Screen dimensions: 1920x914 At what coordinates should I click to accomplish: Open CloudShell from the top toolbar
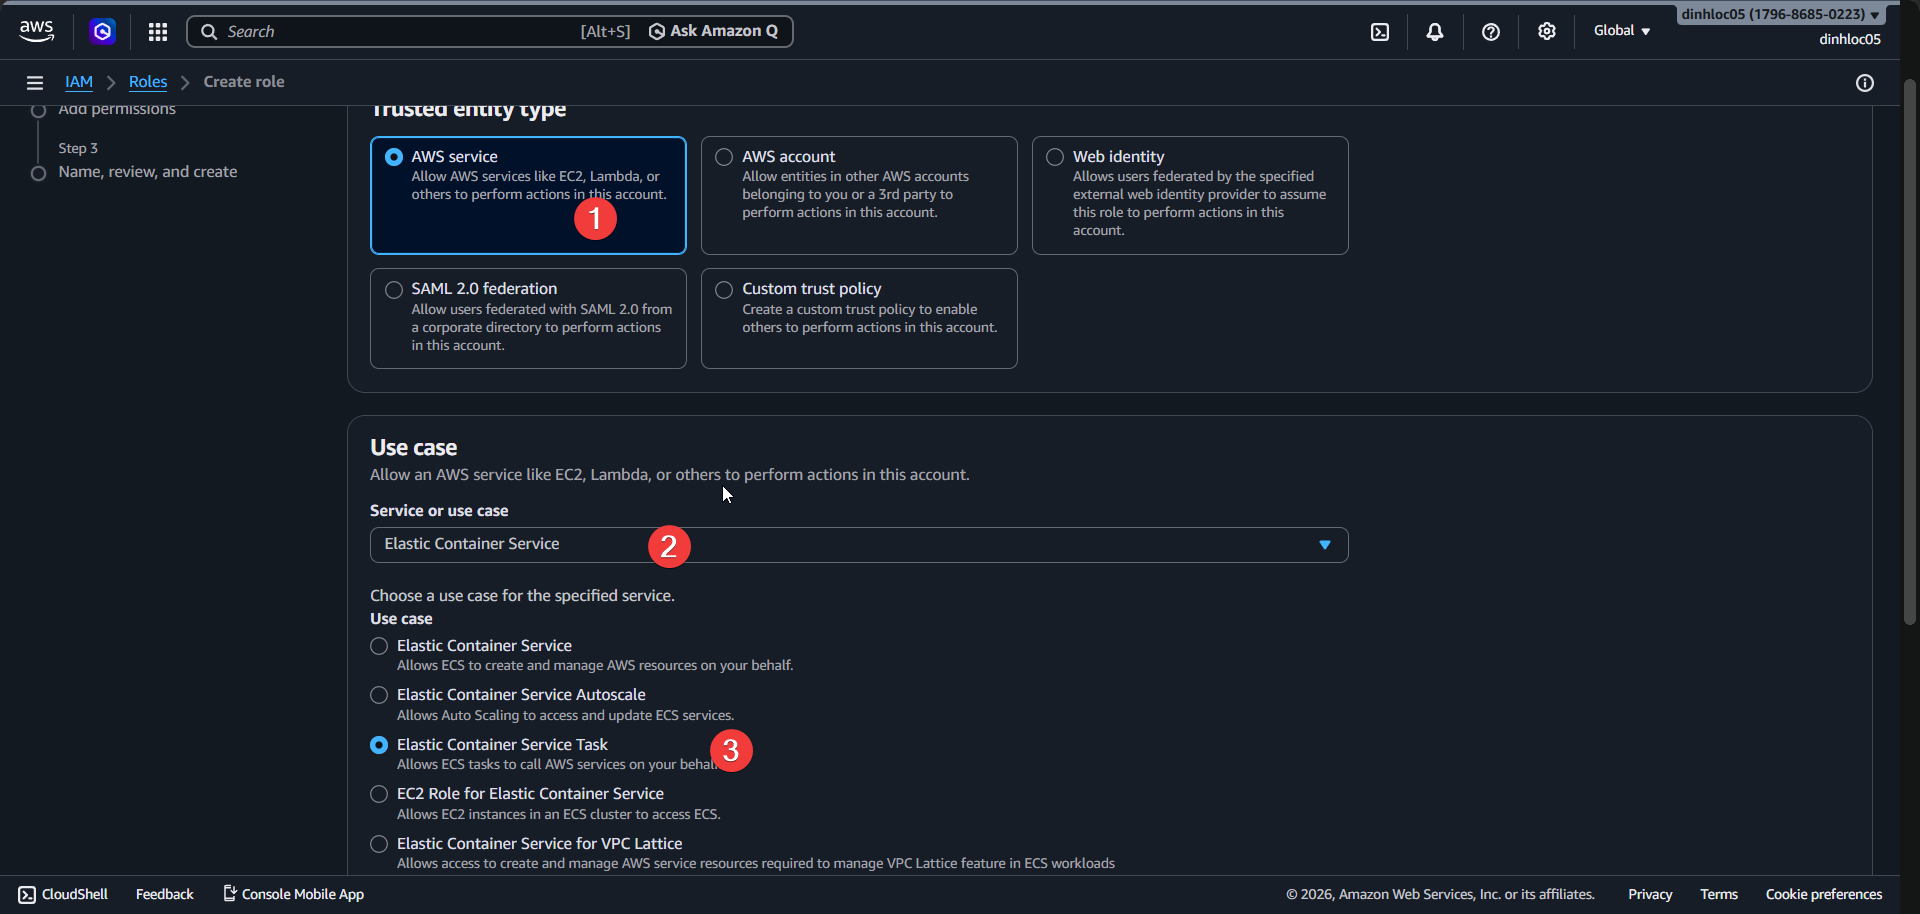tap(1380, 31)
